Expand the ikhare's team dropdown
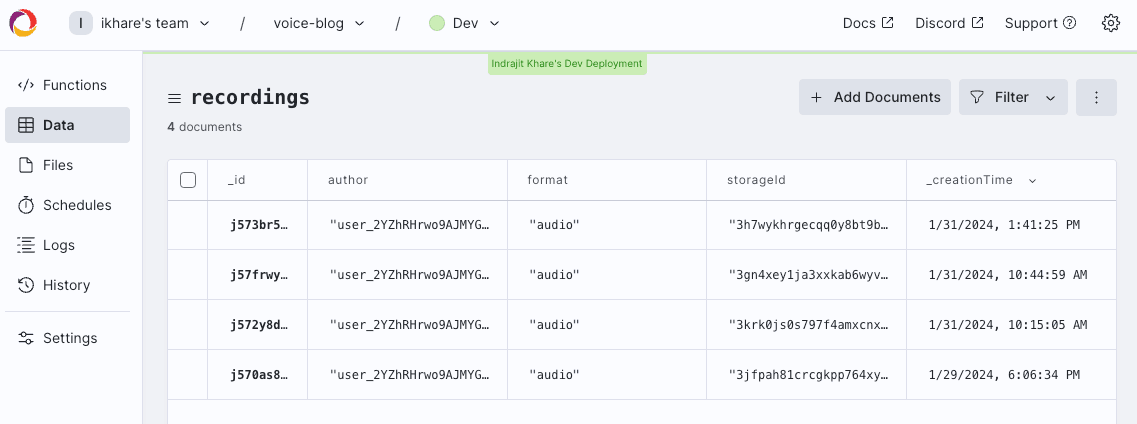 click(140, 23)
